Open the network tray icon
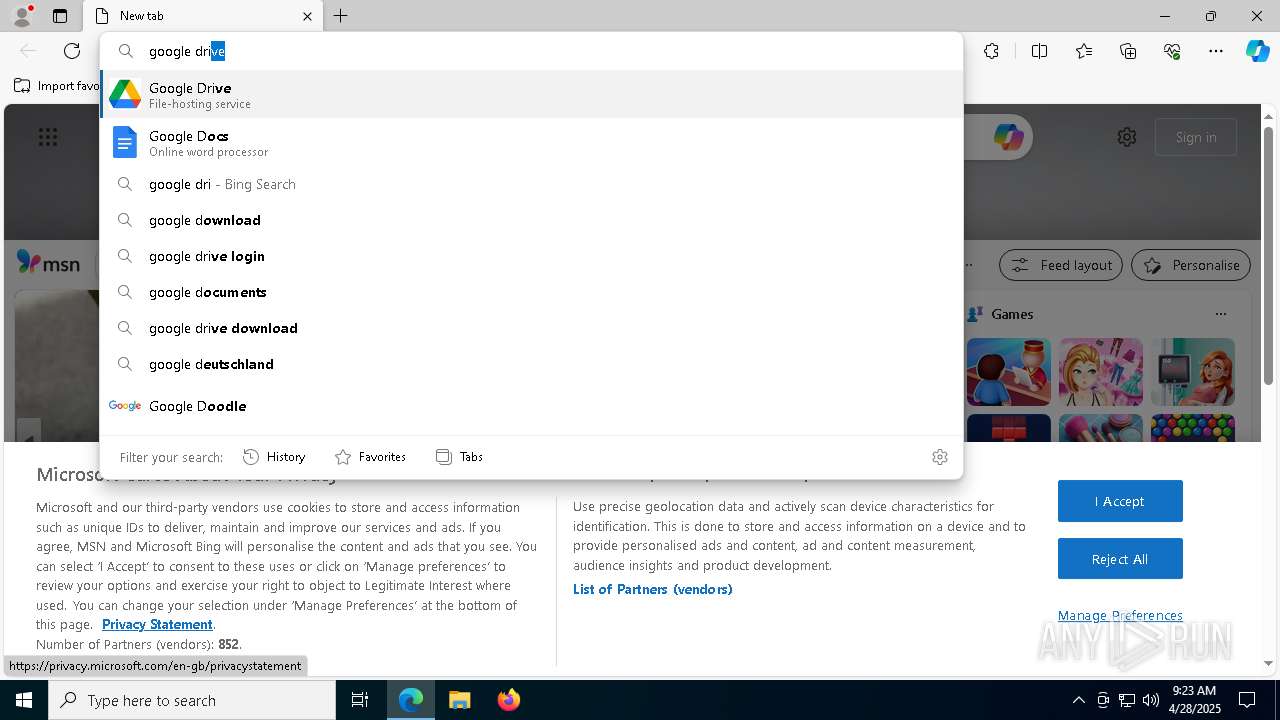Viewport: 1280px width, 720px height. pos(1126,700)
